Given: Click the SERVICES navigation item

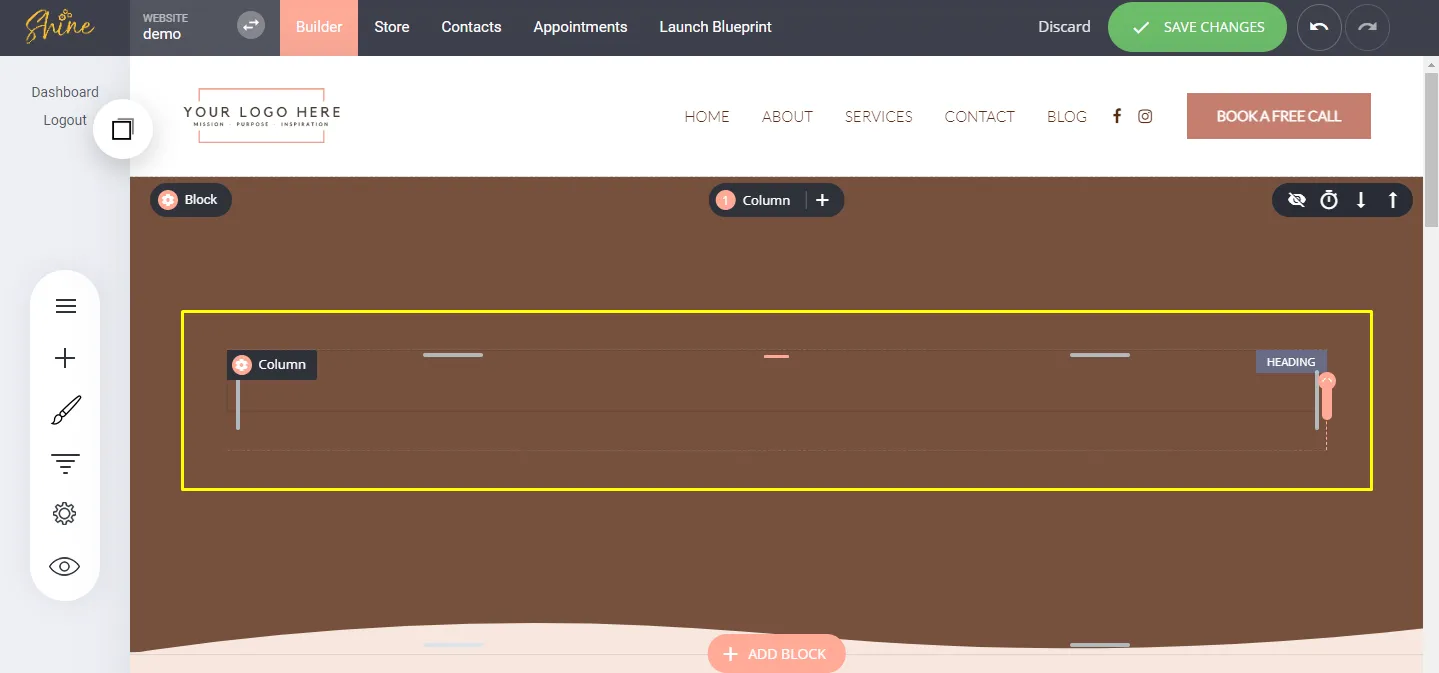Looking at the screenshot, I should point(878,116).
